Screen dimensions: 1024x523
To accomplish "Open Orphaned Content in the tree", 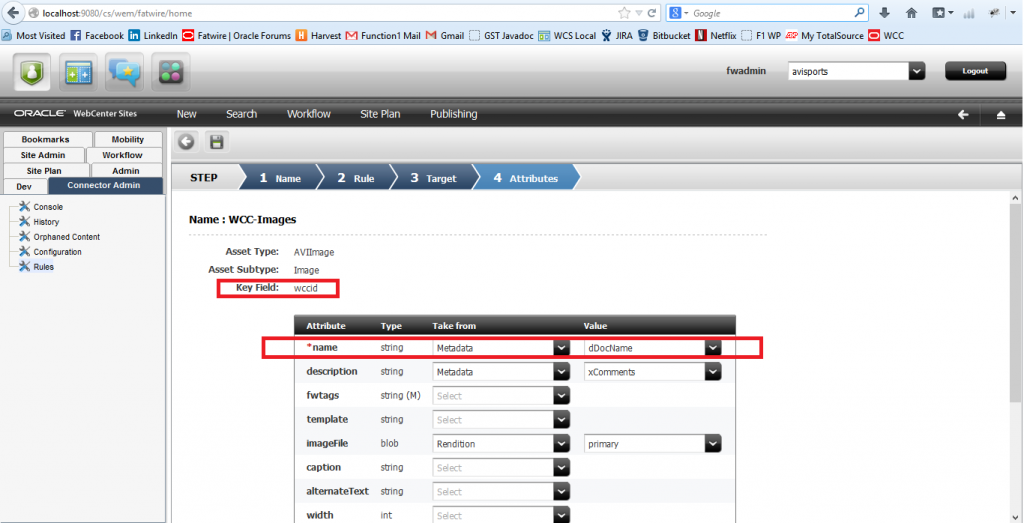I will pos(66,237).
